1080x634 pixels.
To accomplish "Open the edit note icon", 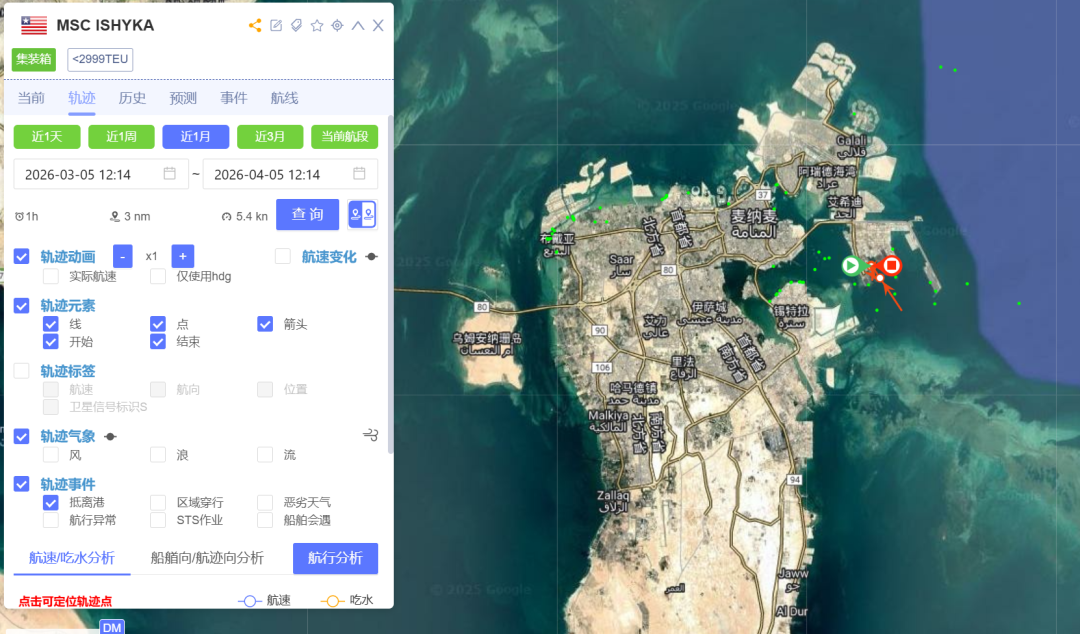I will [276, 26].
